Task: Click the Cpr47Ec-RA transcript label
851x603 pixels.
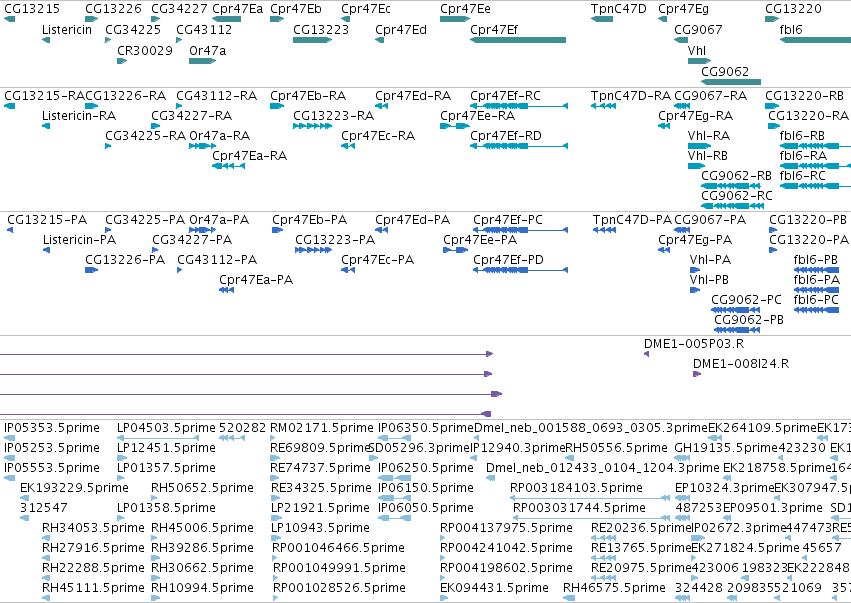Action: 378,136
